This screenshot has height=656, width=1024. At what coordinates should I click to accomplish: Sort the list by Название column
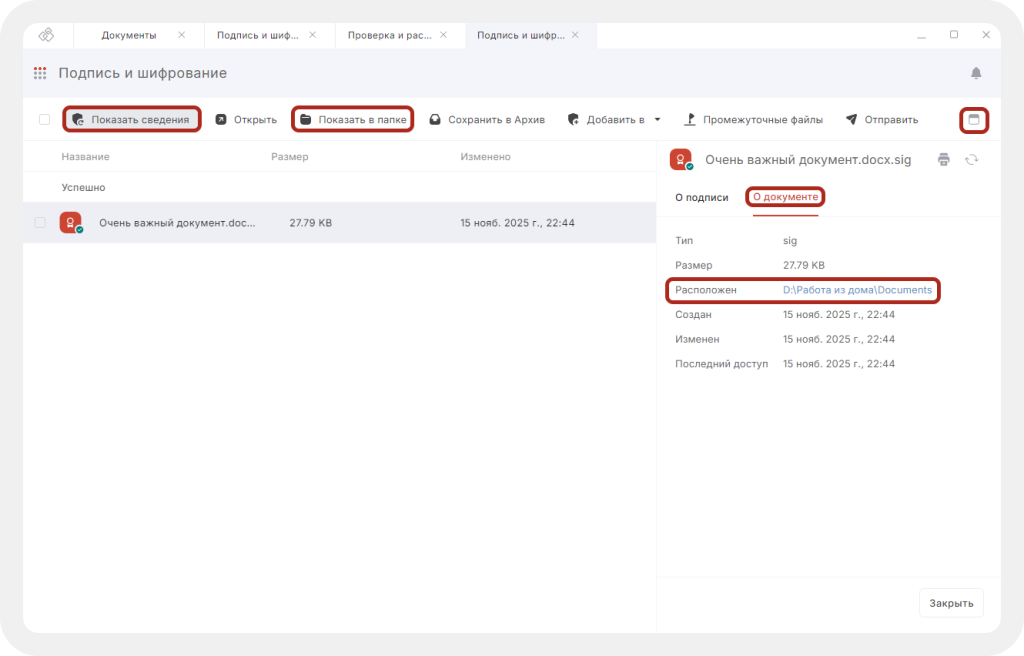tap(85, 157)
